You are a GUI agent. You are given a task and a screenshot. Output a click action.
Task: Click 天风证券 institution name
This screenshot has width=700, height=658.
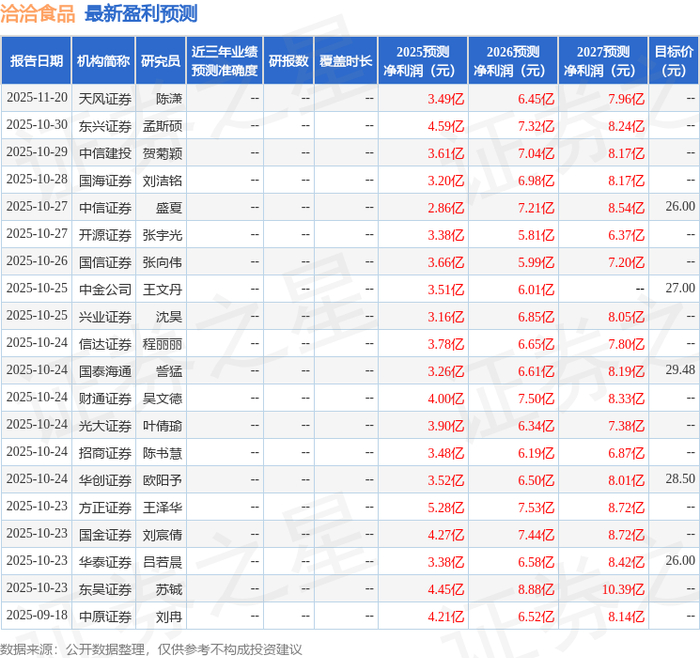(105, 99)
